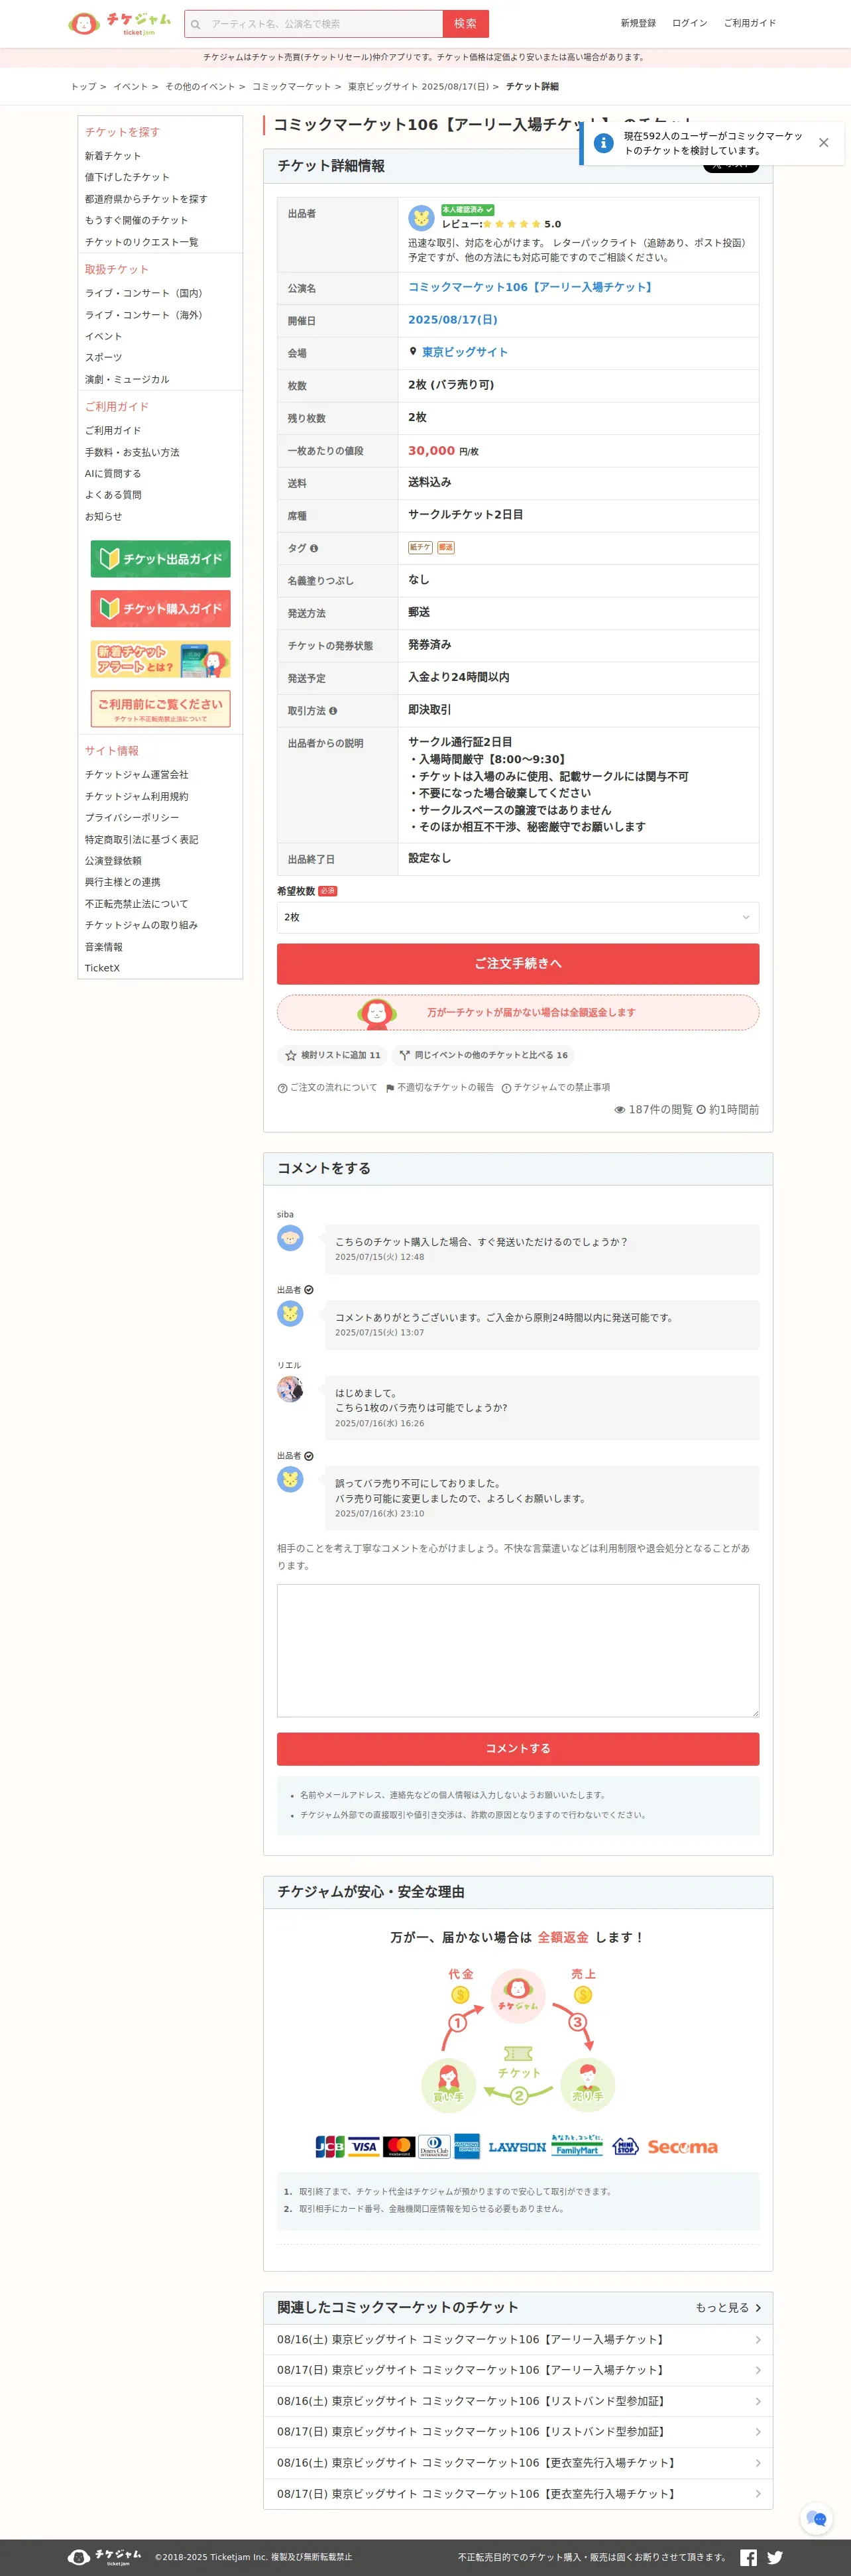This screenshot has width=851, height=2576.
Task: Click the red 検索 search button
Action: (x=465, y=24)
